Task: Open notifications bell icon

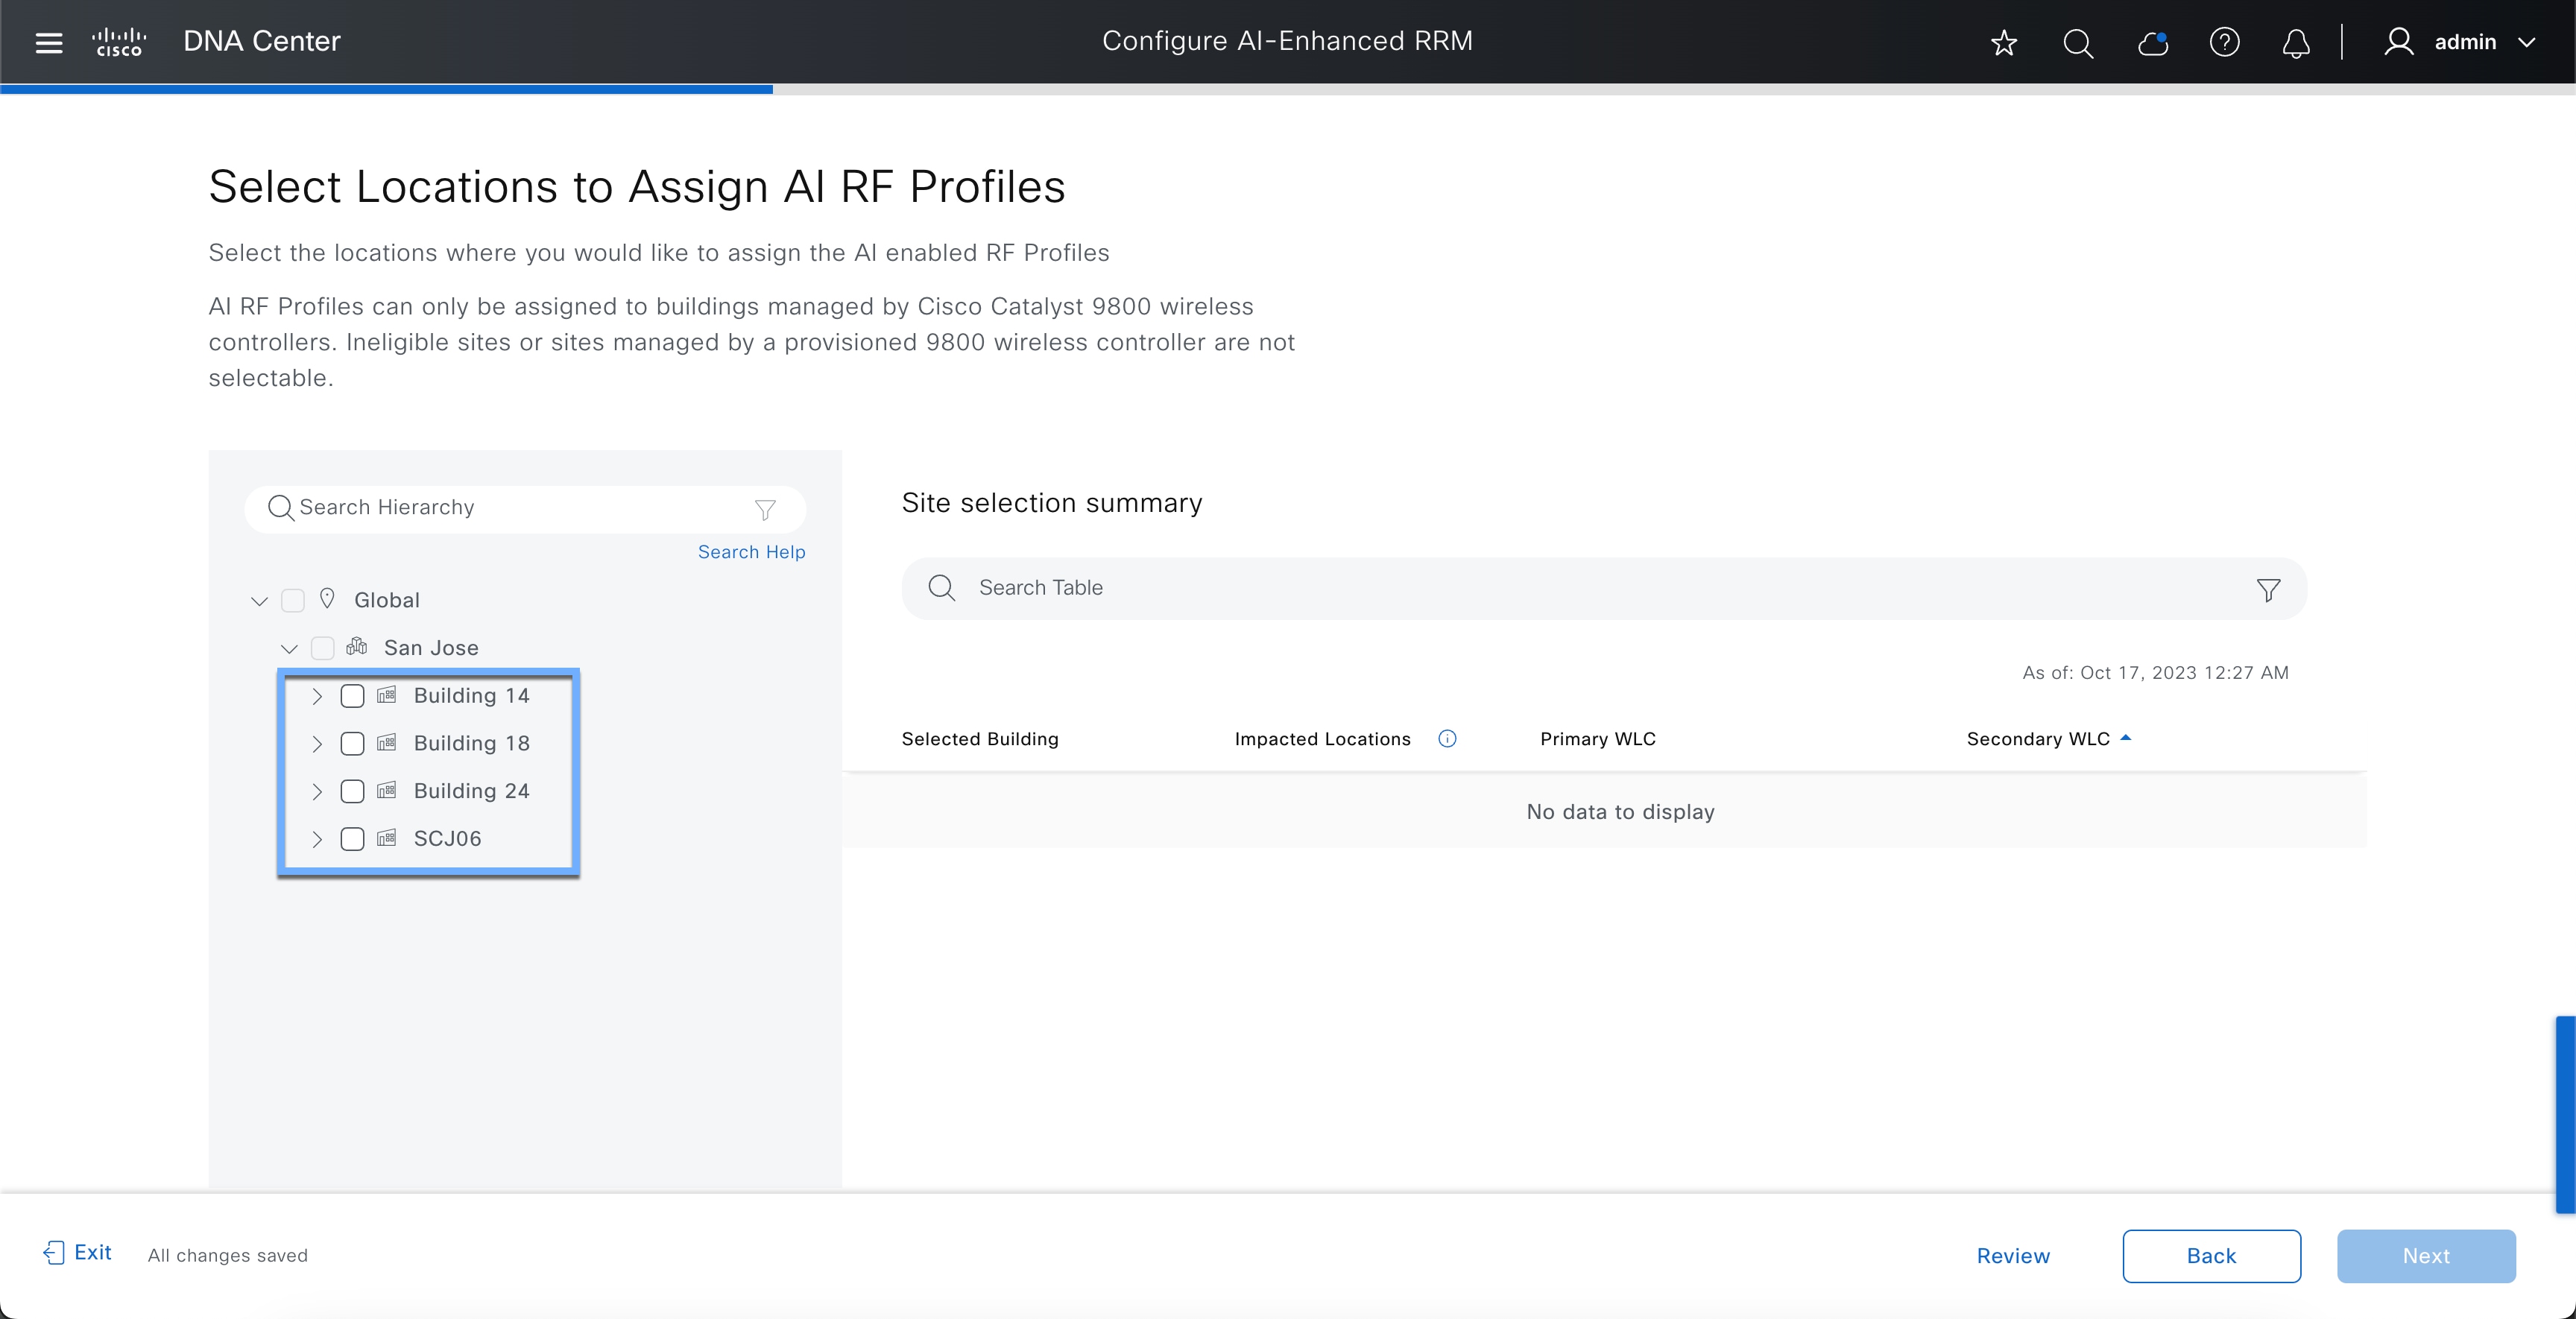Action: point(2296,43)
